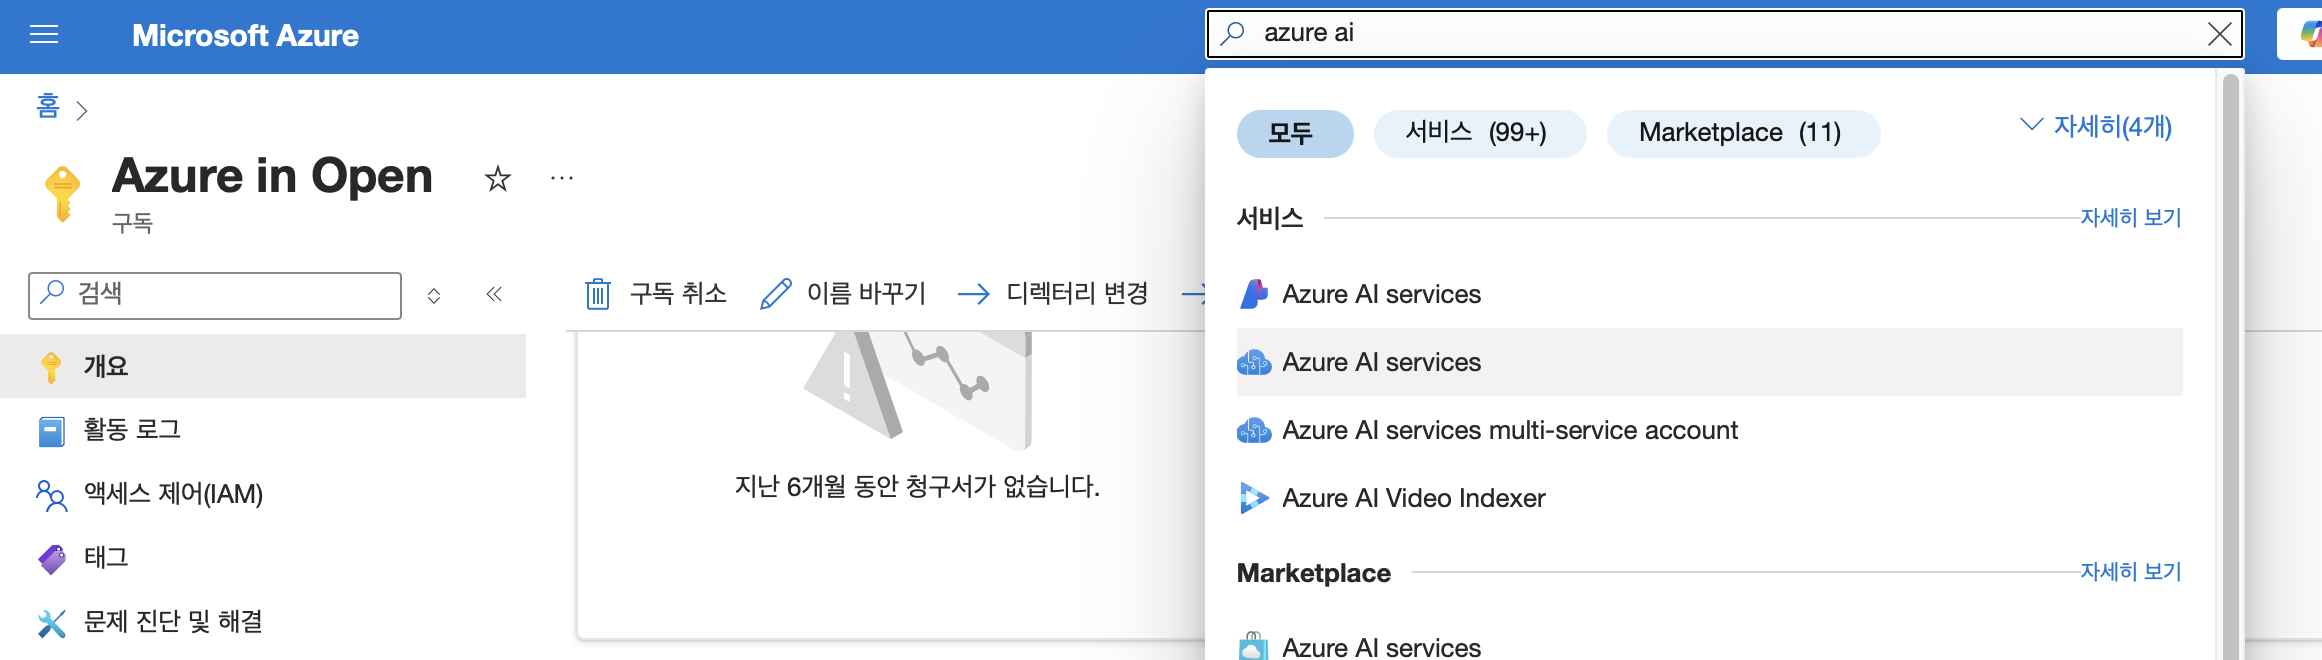
Task: Select the 모두 filter pill
Action: tap(1295, 133)
